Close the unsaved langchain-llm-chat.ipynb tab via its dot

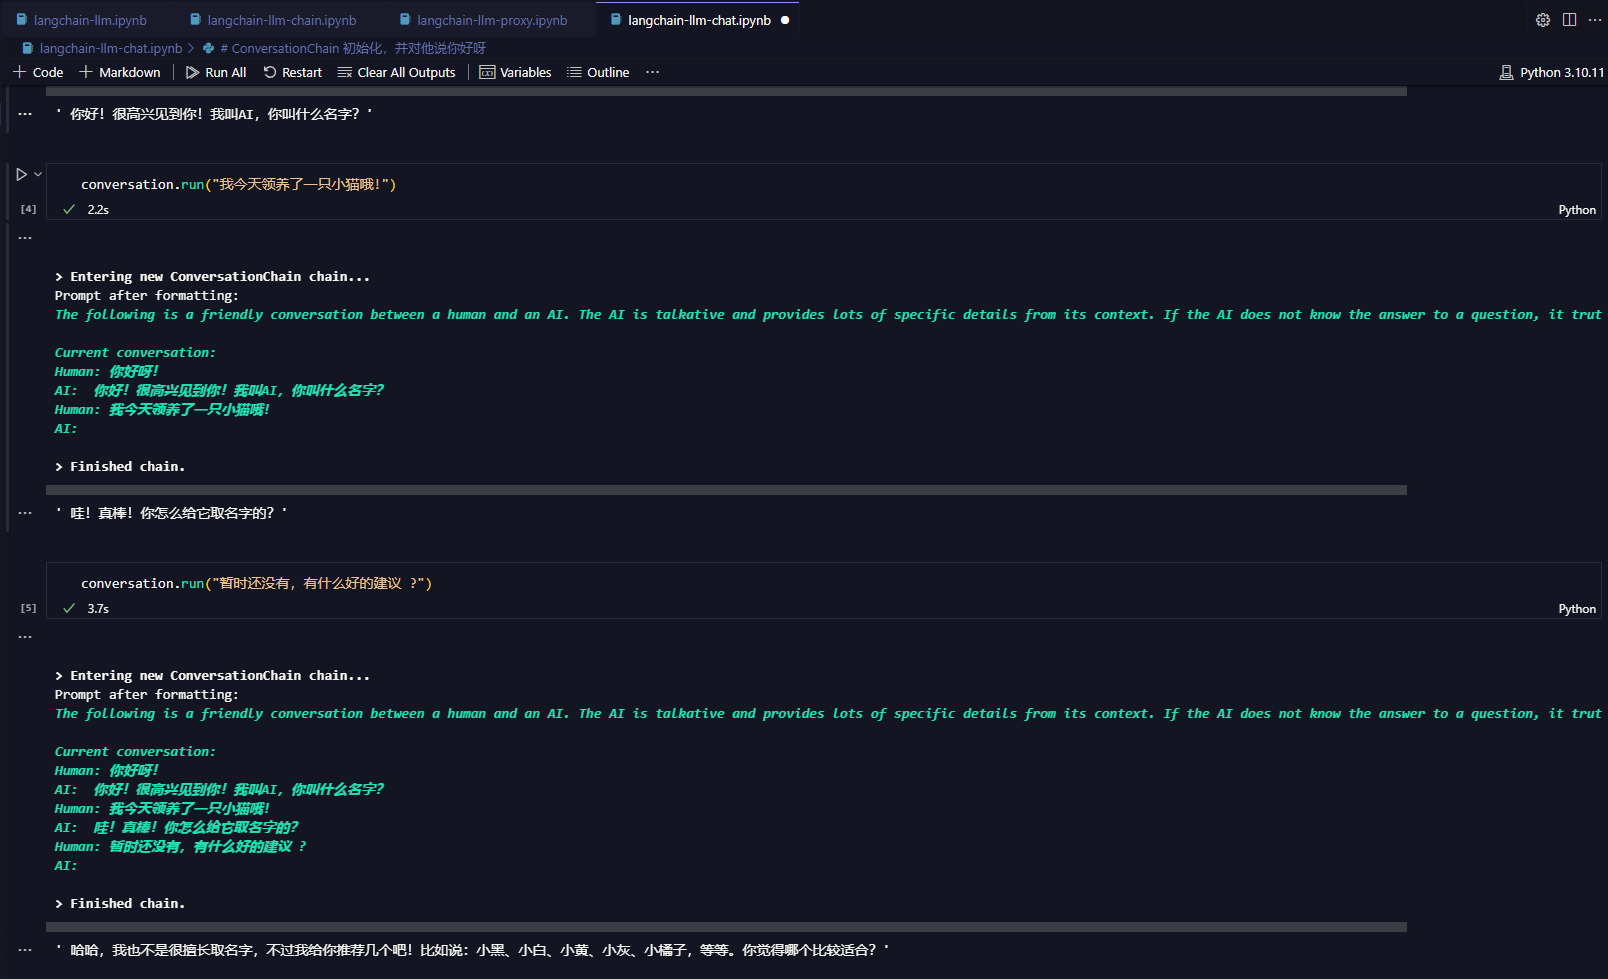pos(785,20)
